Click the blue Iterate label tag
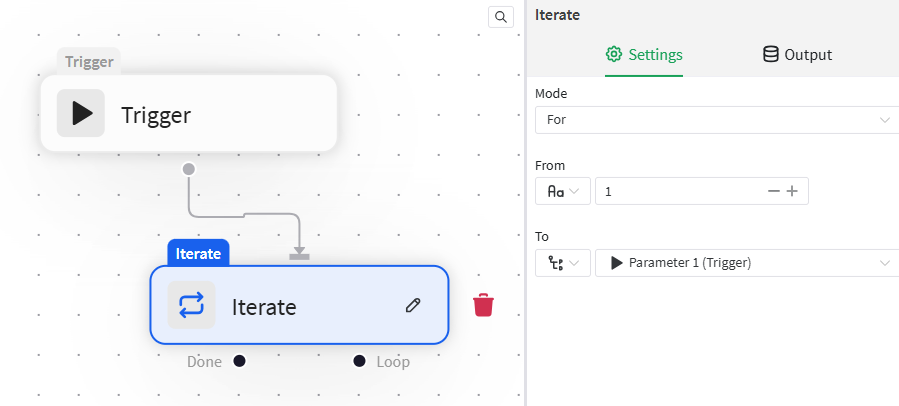The width and height of the screenshot is (899, 406). pyautogui.click(x=198, y=253)
